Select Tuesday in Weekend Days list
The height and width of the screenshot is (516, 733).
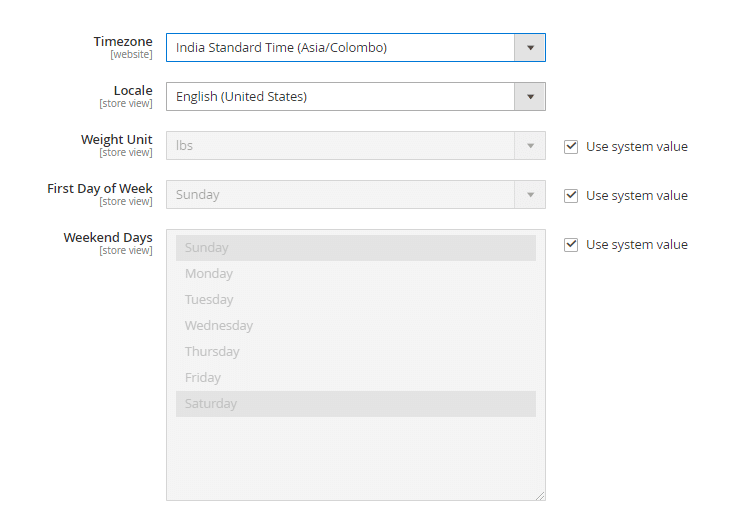(356, 300)
